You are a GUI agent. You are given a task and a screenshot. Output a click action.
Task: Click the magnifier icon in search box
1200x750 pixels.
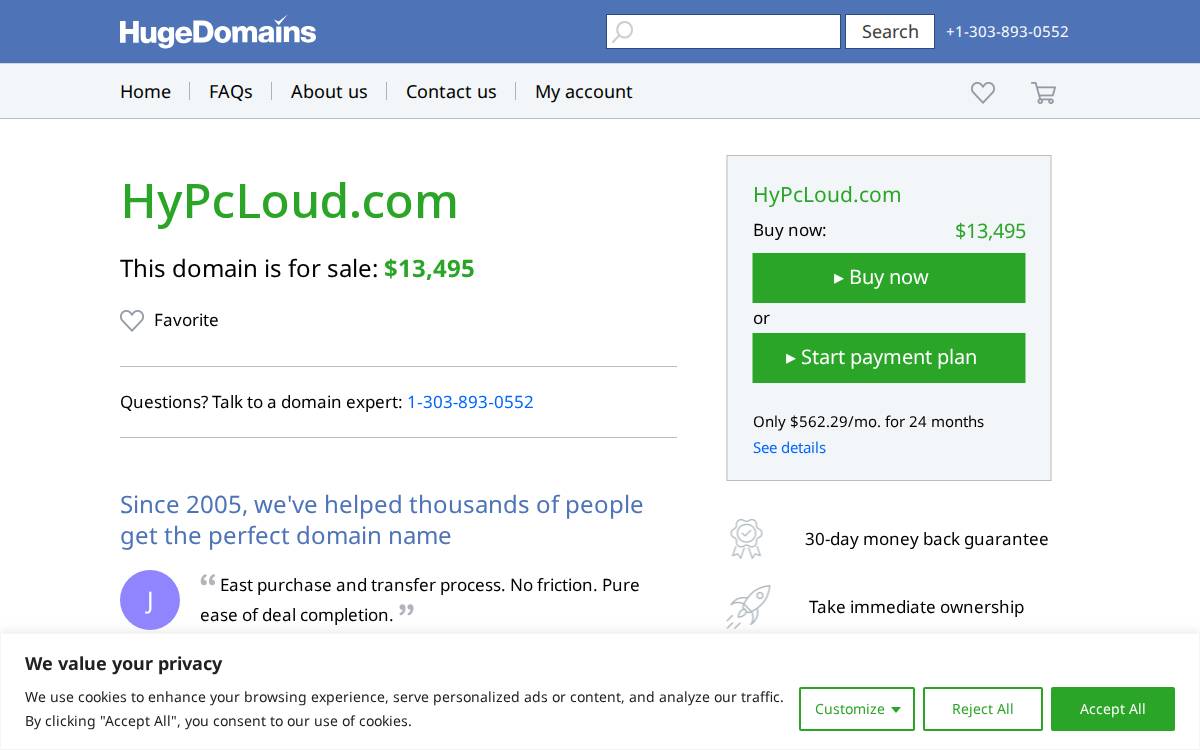pos(623,32)
